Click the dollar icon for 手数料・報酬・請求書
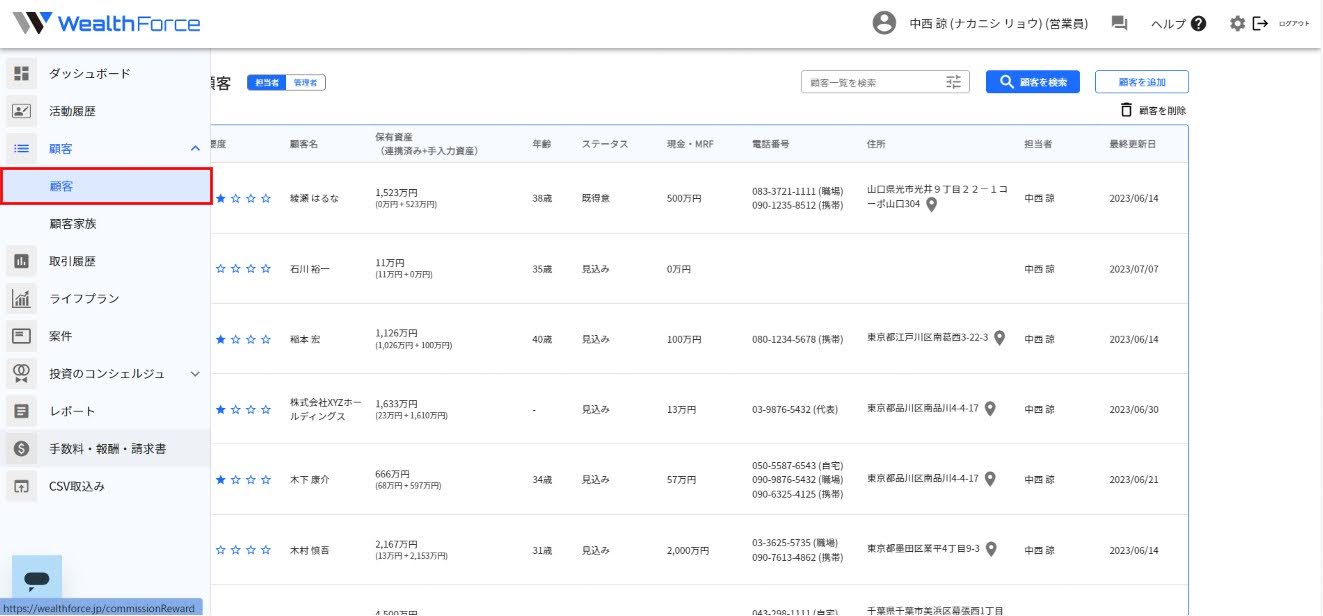Image resolution: width=1323 pixels, height=616 pixels. pyautogui.click(x=21, y=449)
